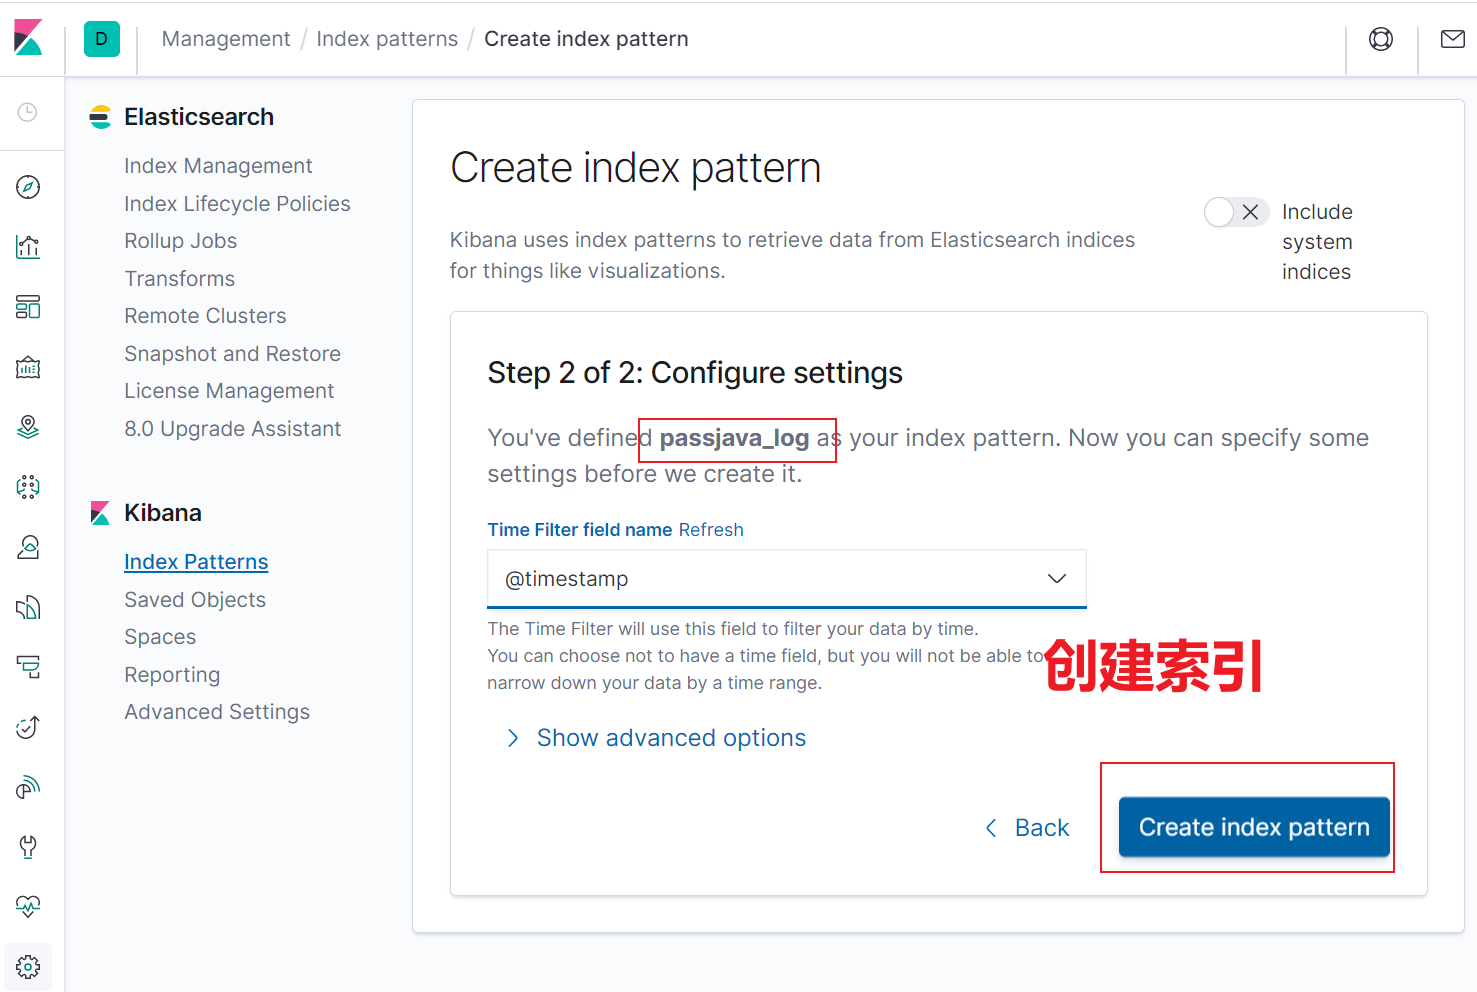Open Discover via the compass icon
The height and width of the screenshot is (992, 1477).
click(28, 187)
